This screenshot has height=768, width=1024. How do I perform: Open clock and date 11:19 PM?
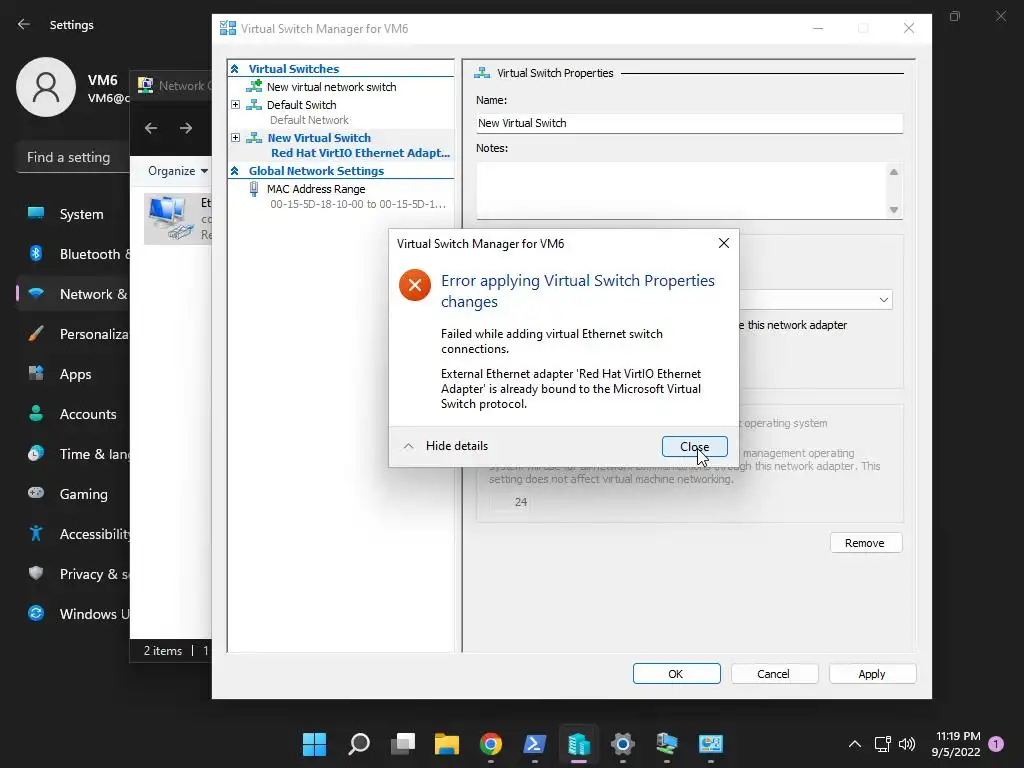[x=958, y=744]
